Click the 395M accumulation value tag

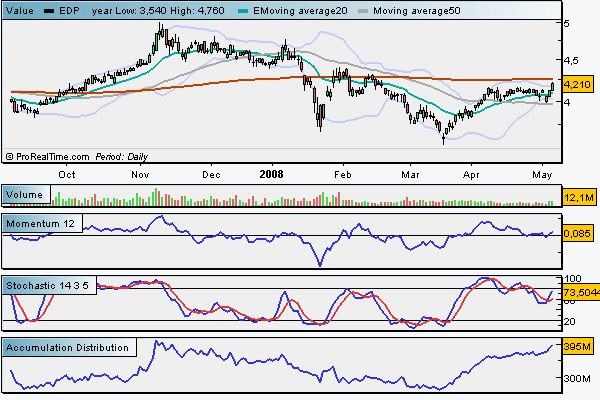pos(577,347)
